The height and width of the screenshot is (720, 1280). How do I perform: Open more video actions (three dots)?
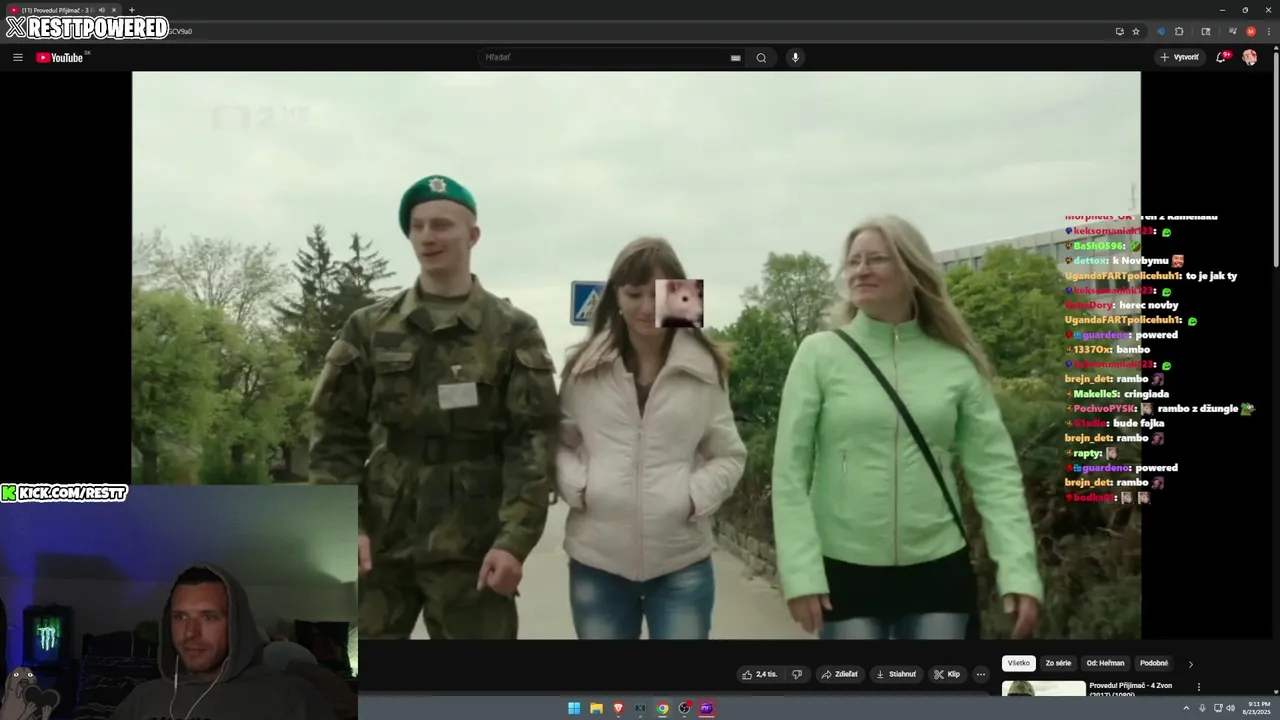point(981,674)
